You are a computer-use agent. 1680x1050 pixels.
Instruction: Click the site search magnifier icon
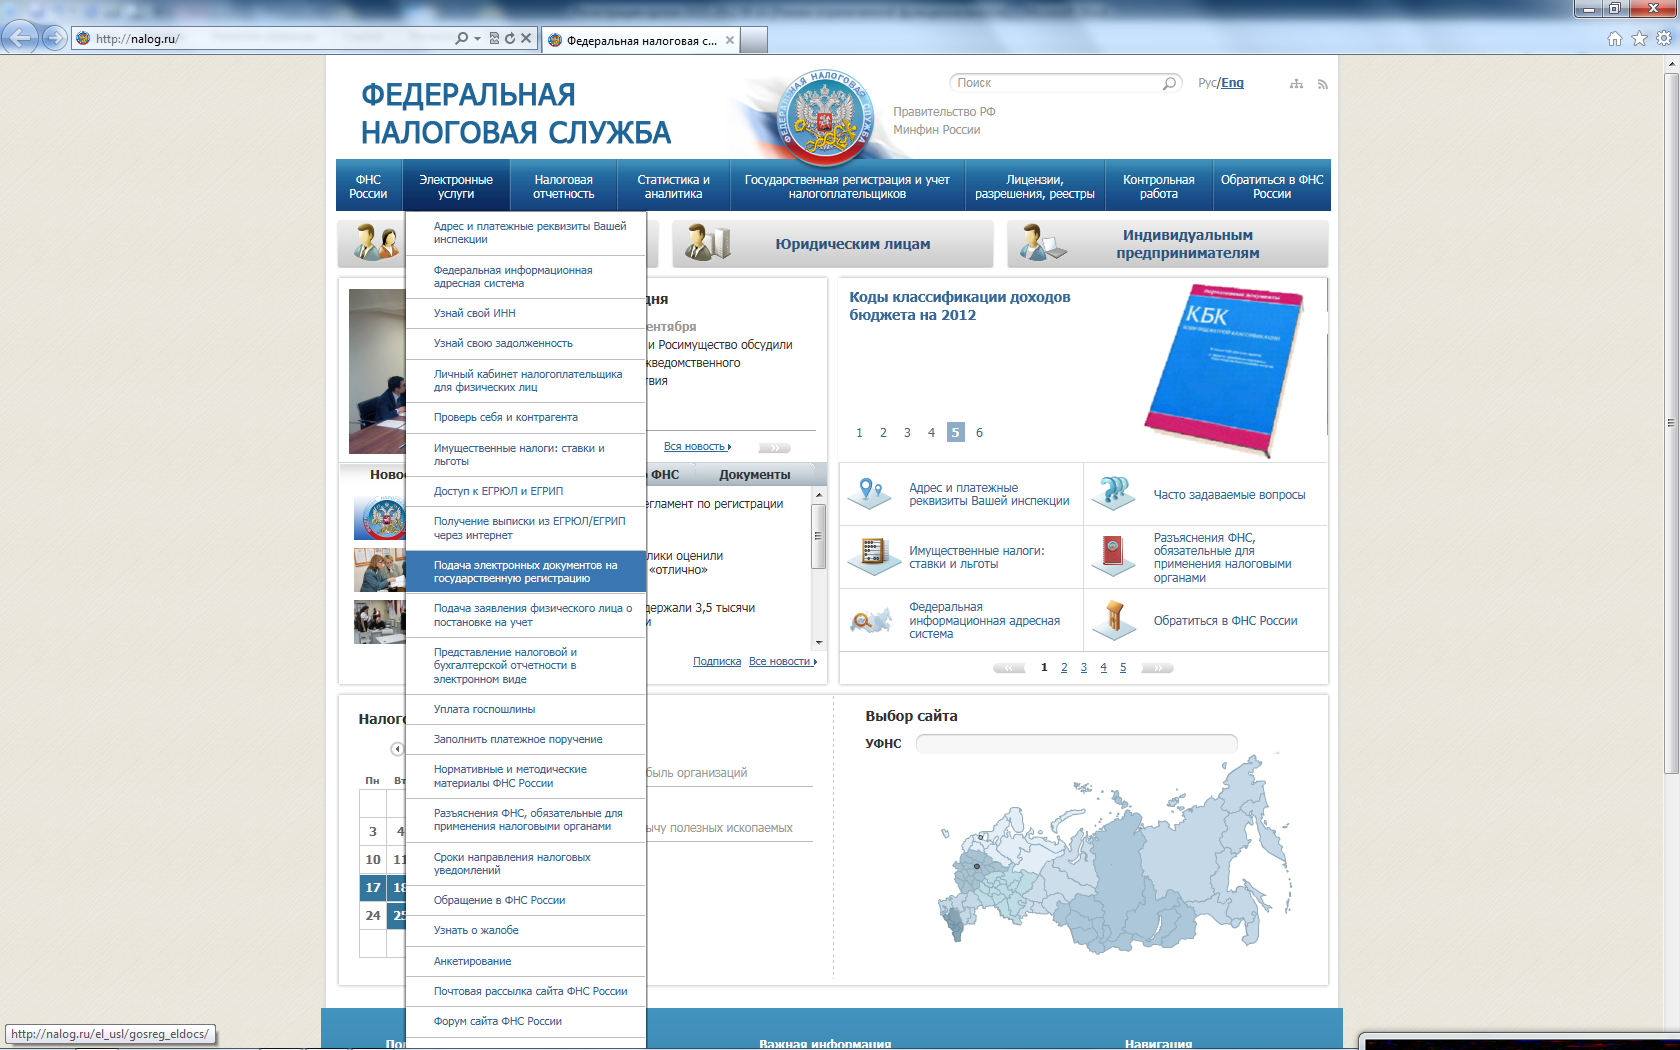click(x=1169, y=83)
